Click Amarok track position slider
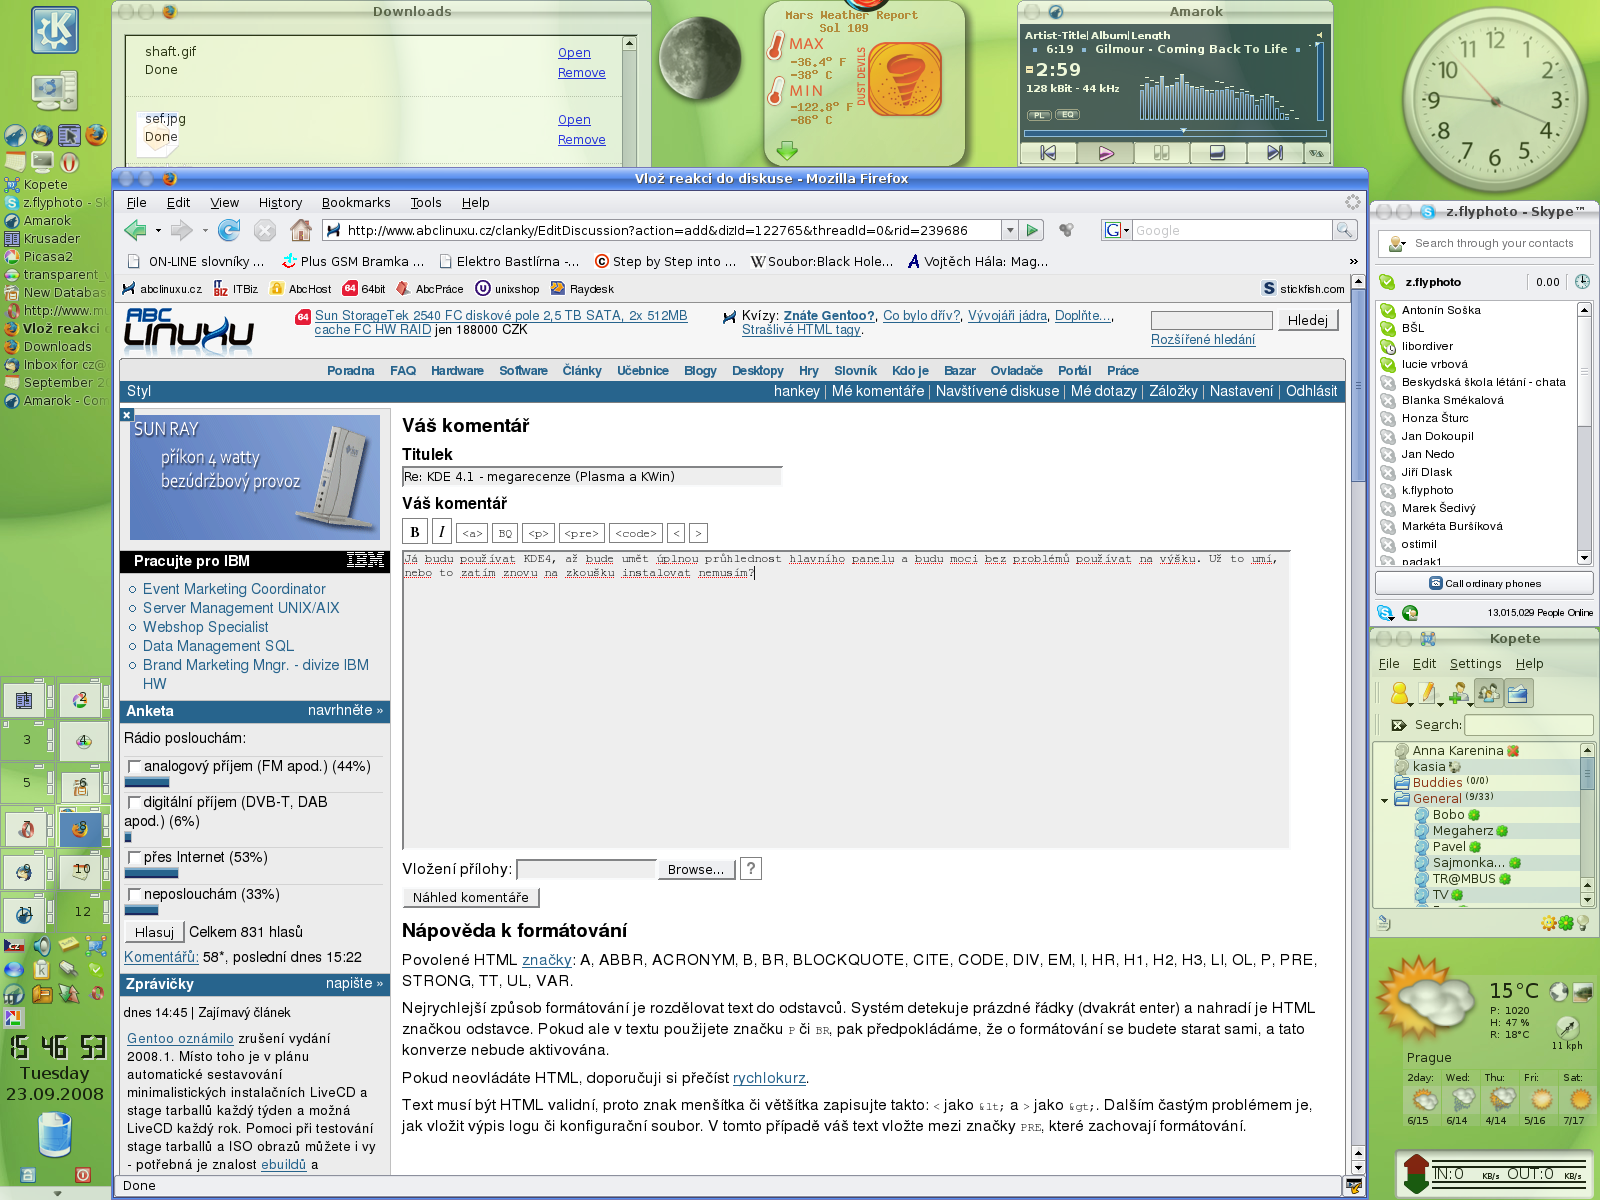Image resolution: width=1600 pixels, height=1200 pixels. (1175, 132)
